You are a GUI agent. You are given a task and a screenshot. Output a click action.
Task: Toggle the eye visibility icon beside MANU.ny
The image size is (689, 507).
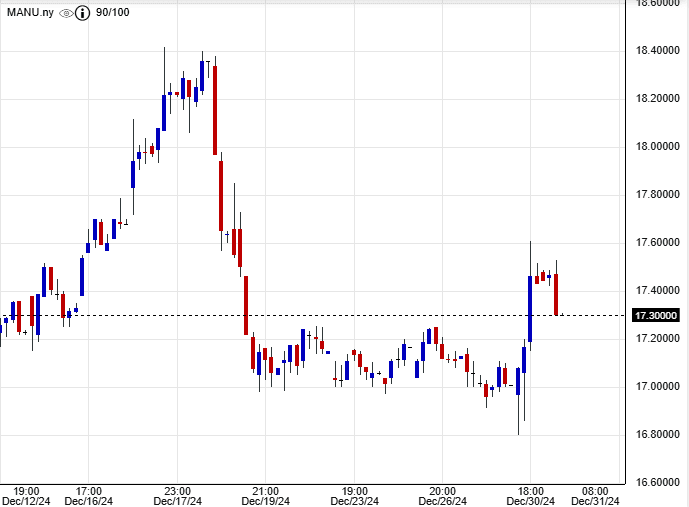(66, 13)
